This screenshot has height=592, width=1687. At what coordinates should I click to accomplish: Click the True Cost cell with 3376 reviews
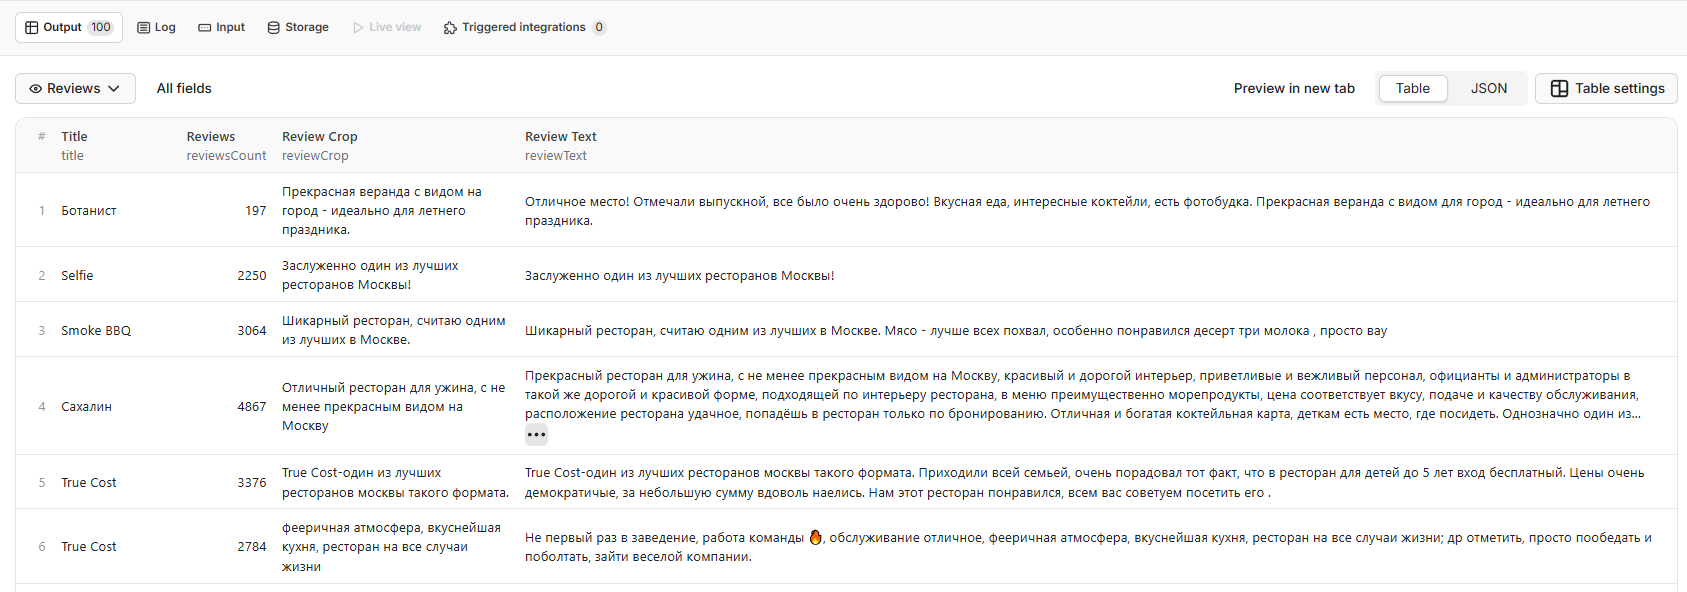point(89,482)
